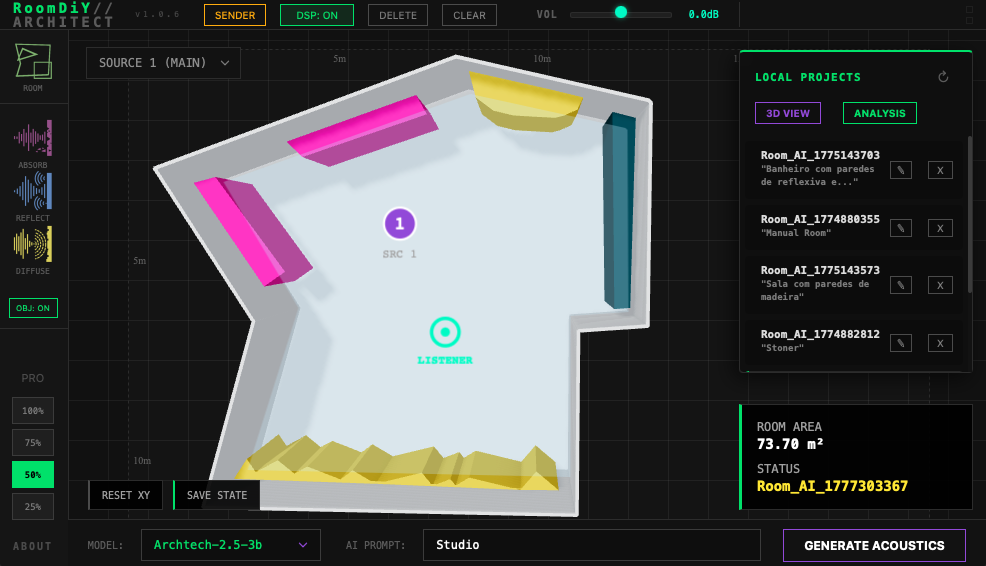
Task: Click the VOL slider handle
Action: point(621,12)
